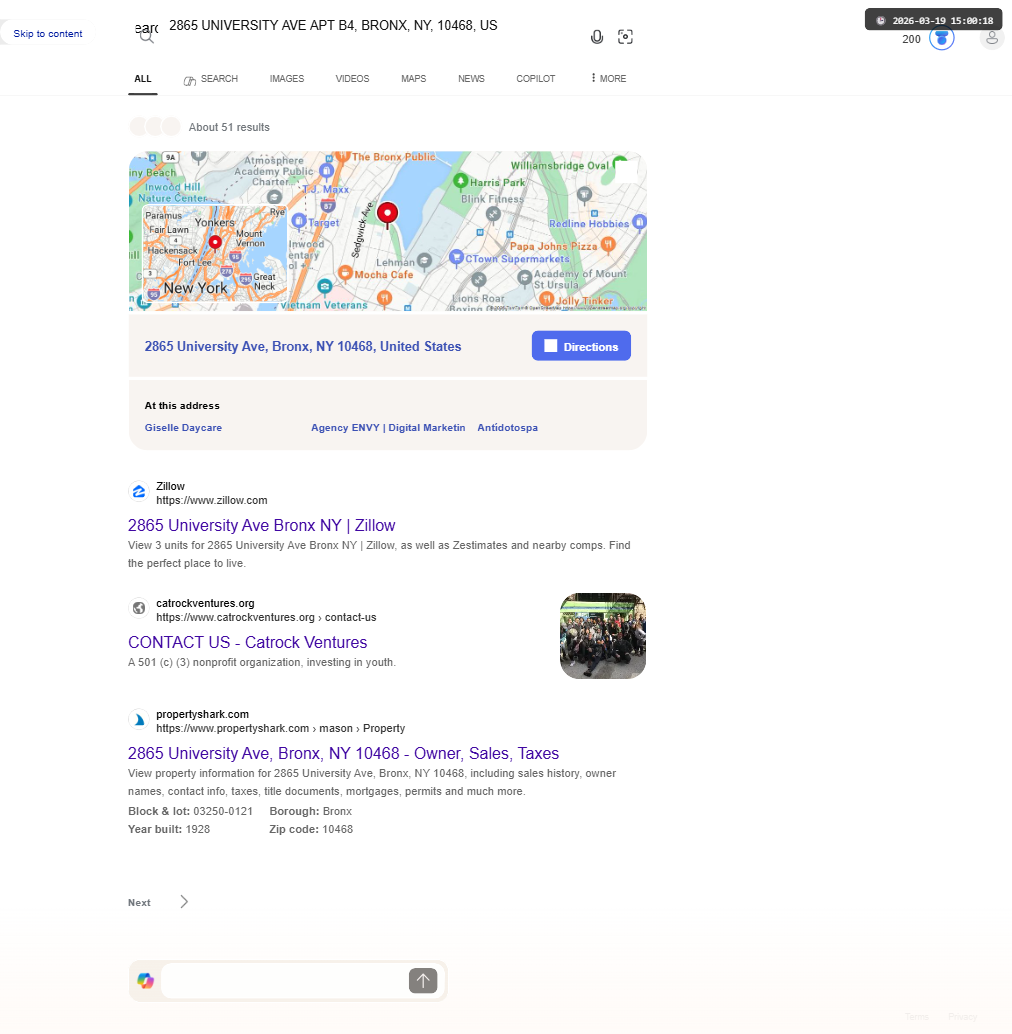Click the catrockventures globe favicon
Viewport: 1012px width, 1034px height.
click(x=138, y=608)
